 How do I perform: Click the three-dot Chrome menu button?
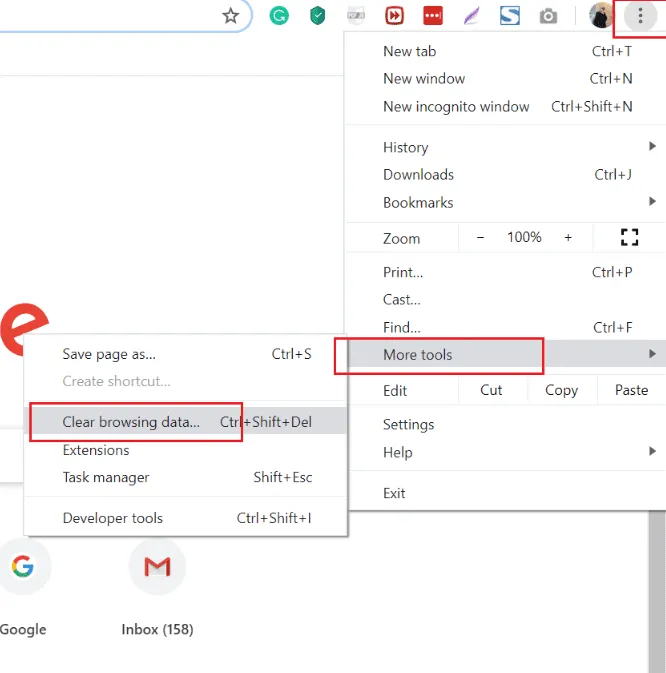click(641, 16)
